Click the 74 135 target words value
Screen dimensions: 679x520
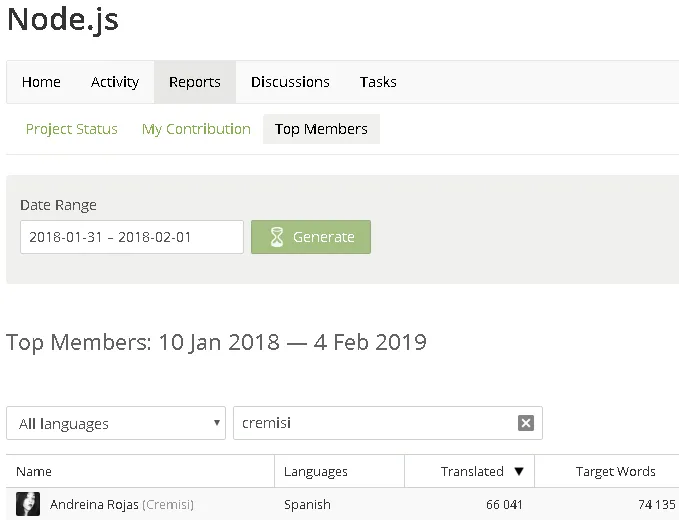656,504
